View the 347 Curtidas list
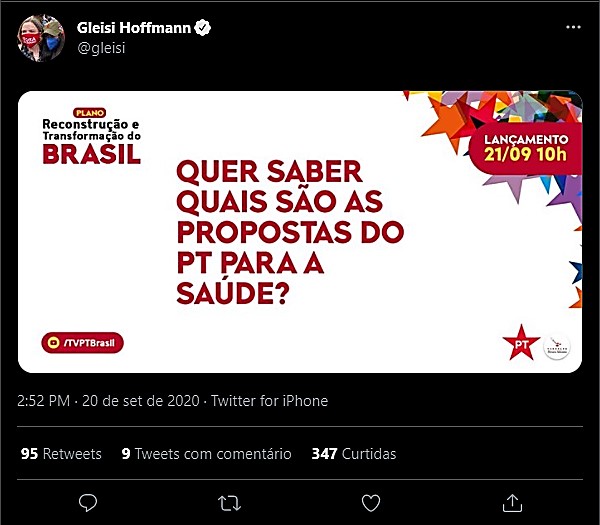600x525 pixels. coord(354,454)
